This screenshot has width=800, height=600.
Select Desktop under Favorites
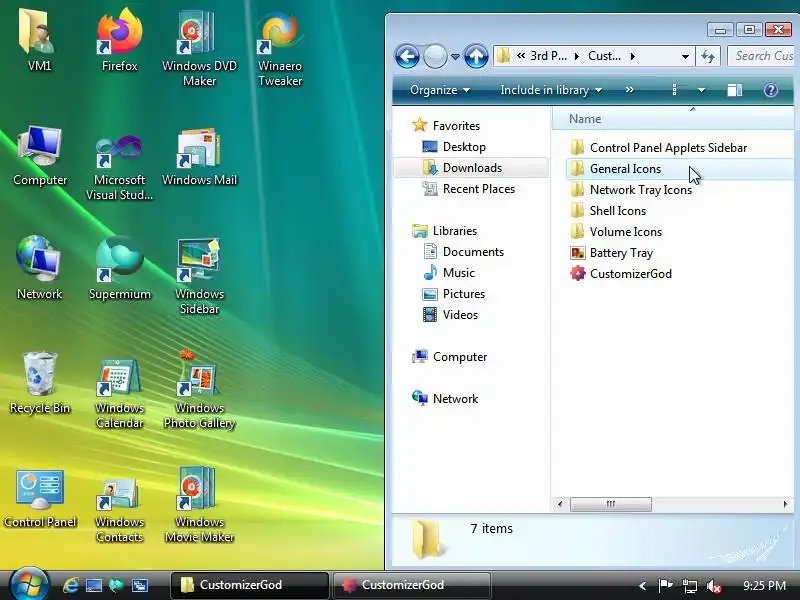[x=464, y=147]
